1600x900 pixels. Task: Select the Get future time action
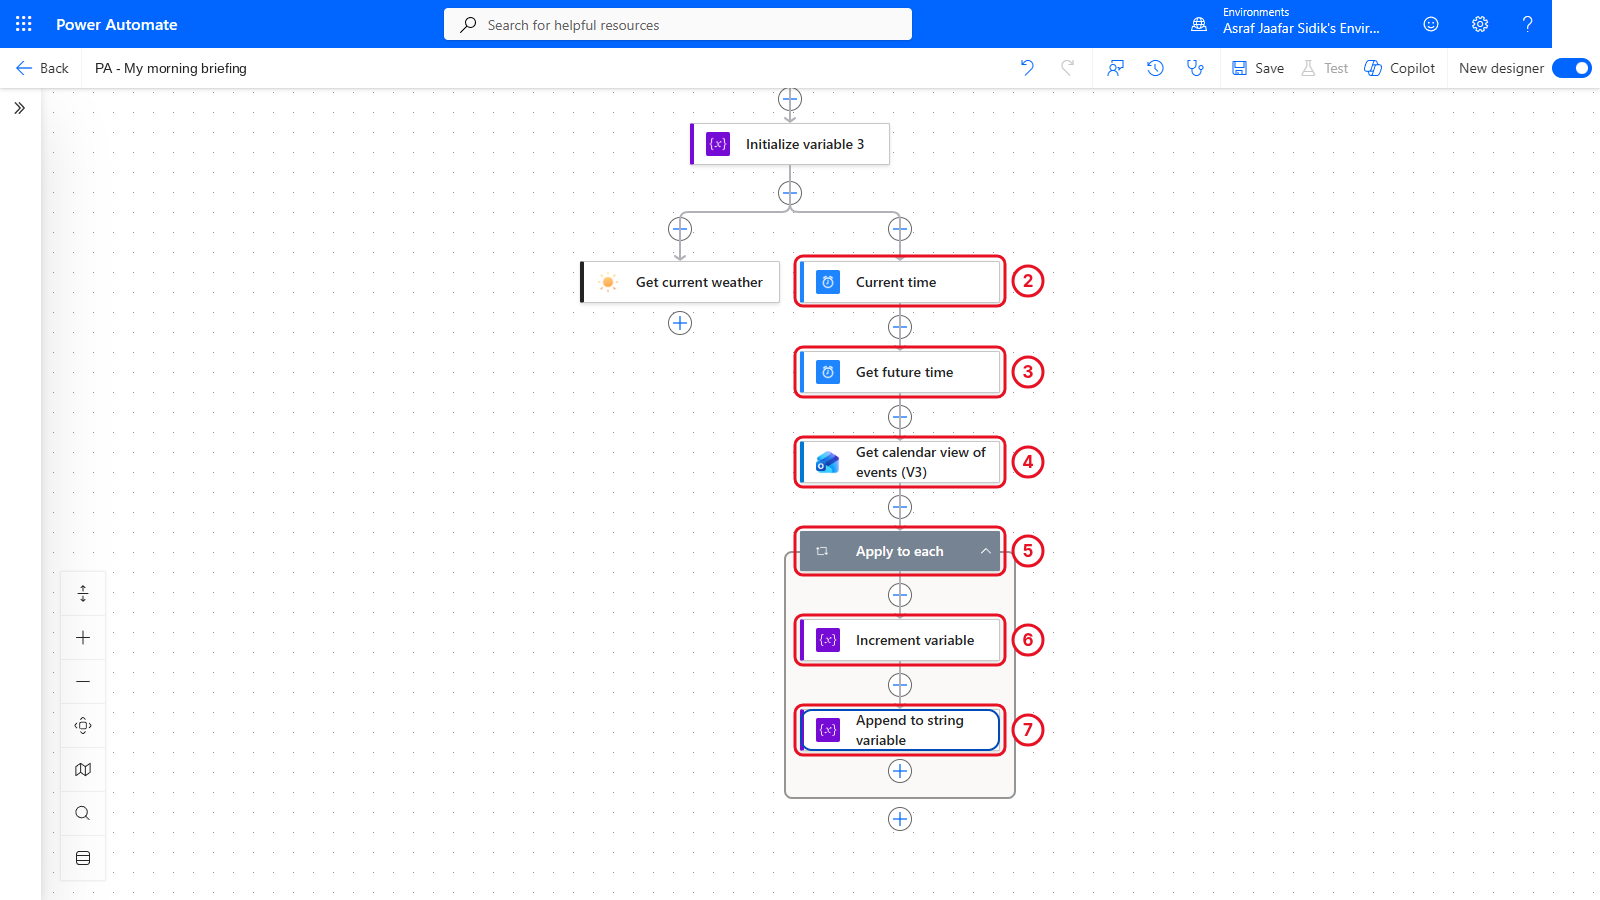tap(900, 372)
